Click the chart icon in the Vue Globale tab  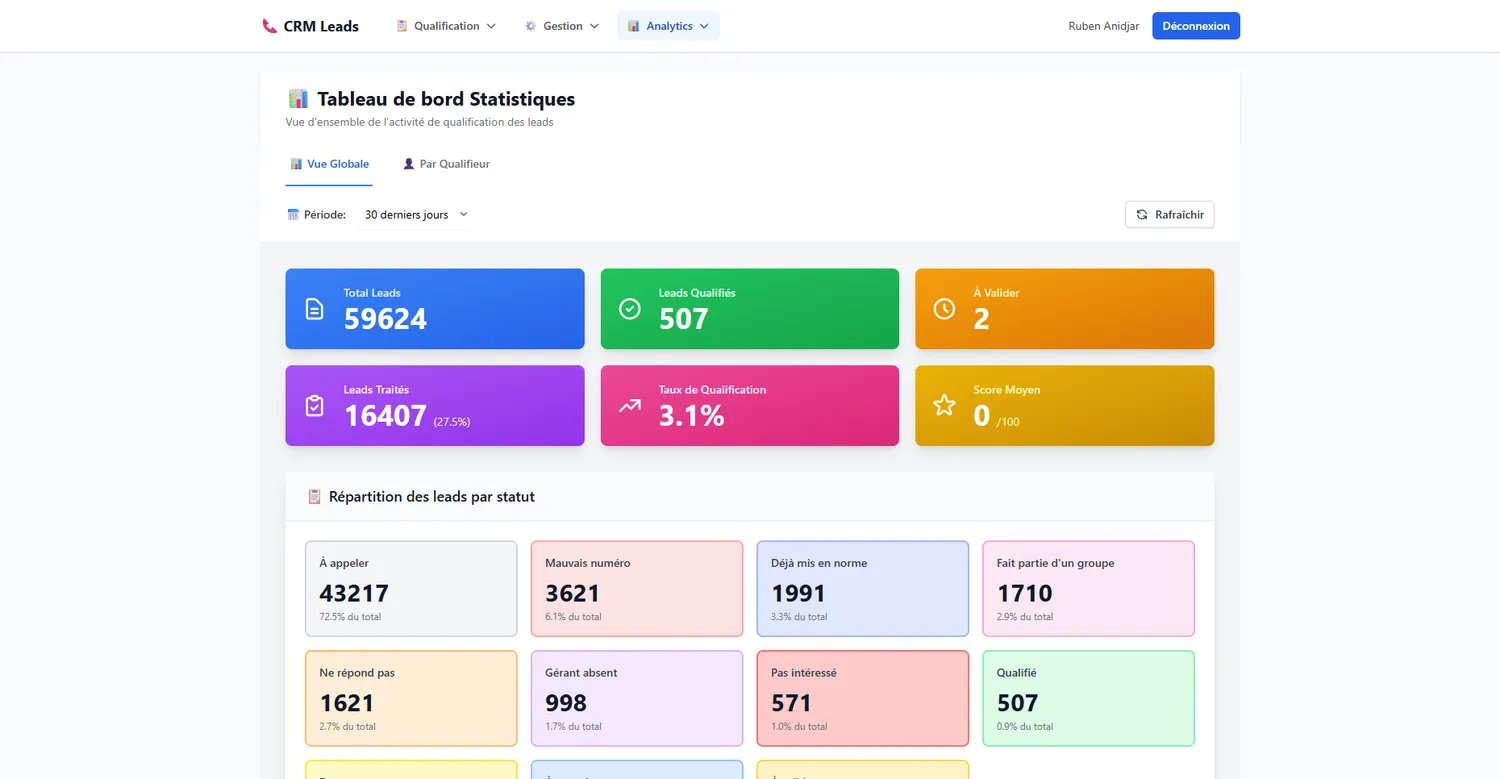[x=296, y=164]
